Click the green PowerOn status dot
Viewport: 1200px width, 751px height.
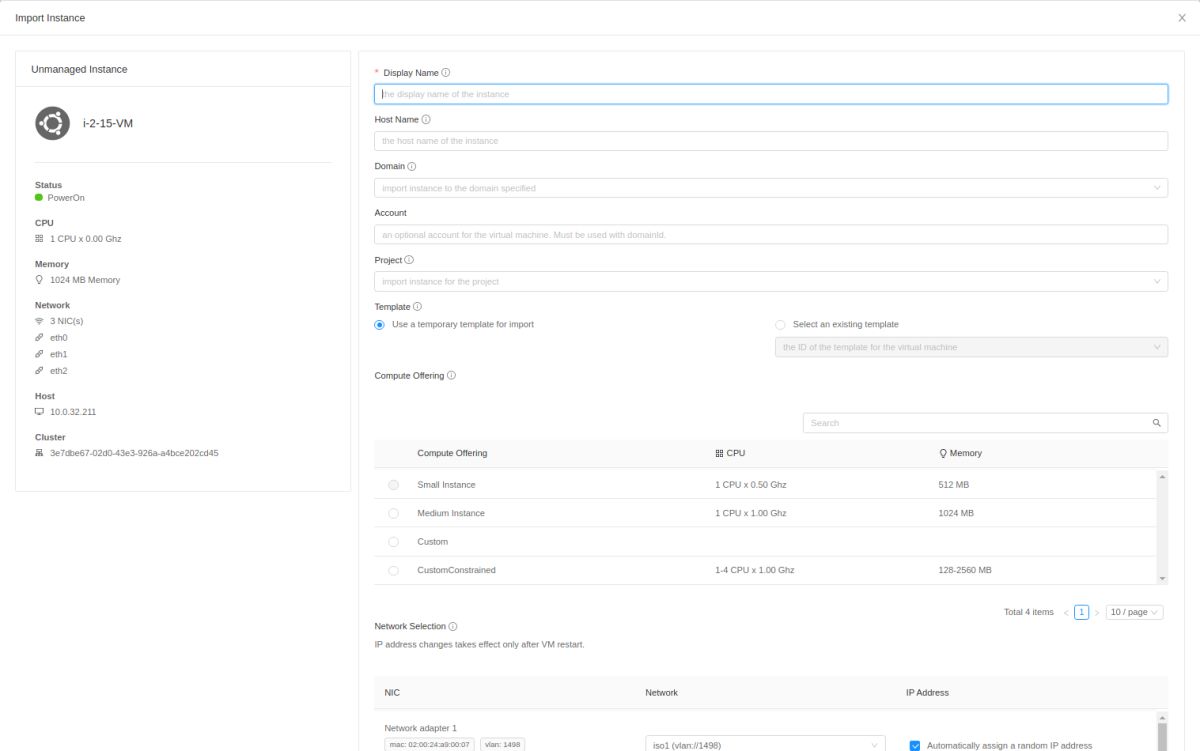pyautogui.click(x=39, y=198)
